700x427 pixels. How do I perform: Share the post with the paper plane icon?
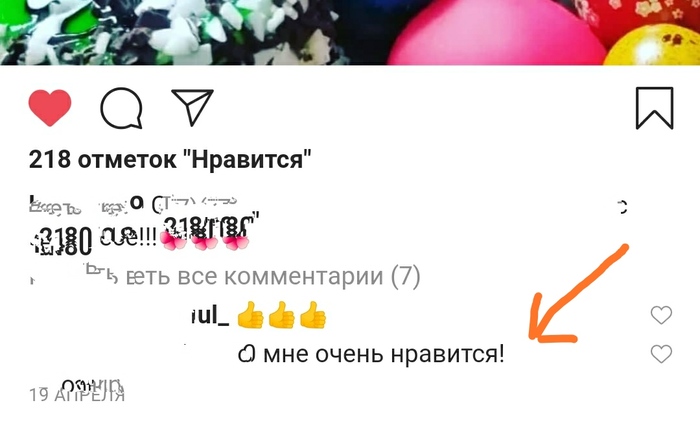[x=192, y=107]
